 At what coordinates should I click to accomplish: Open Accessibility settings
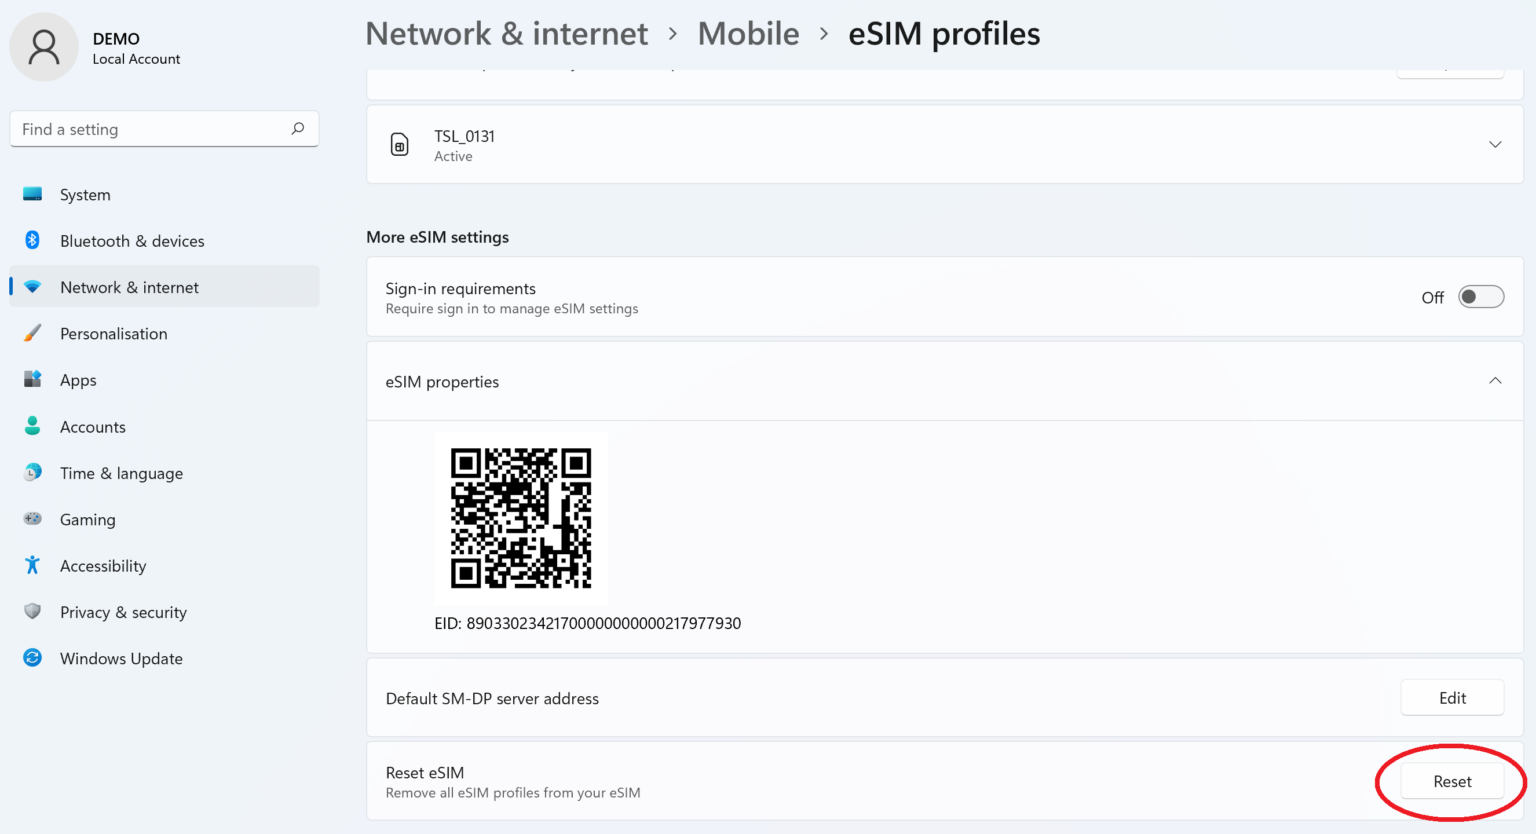click(102, 565)
